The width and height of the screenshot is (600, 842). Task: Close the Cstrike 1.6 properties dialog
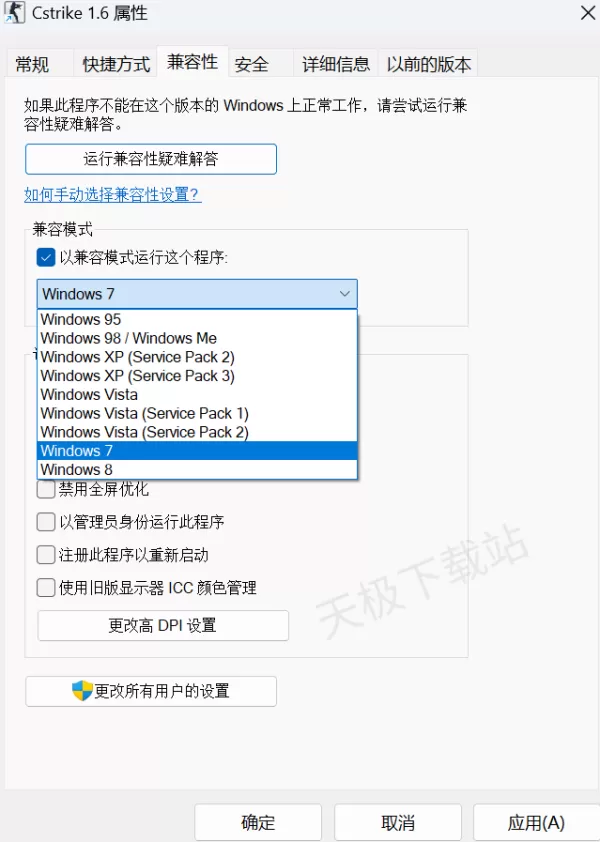pyautogui.click(x=588, y=13)
